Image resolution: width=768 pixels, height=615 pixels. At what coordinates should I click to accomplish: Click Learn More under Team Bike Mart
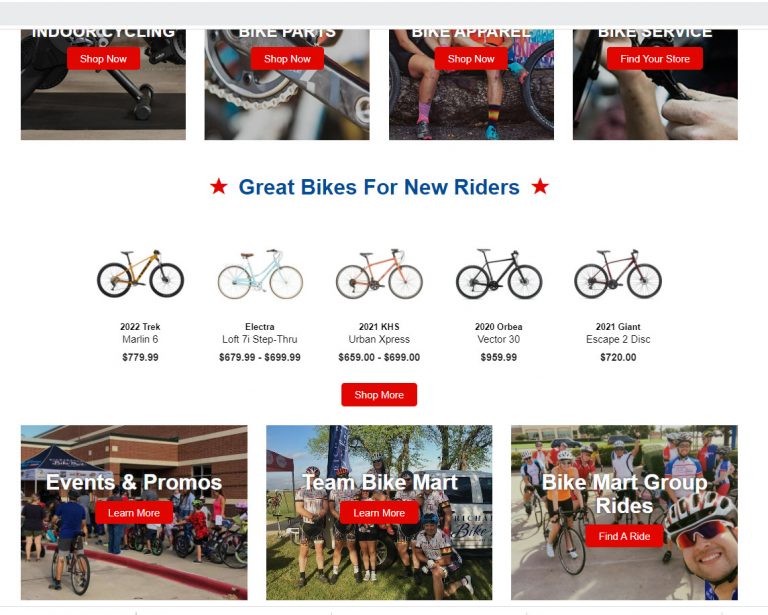tap(379, 513)
